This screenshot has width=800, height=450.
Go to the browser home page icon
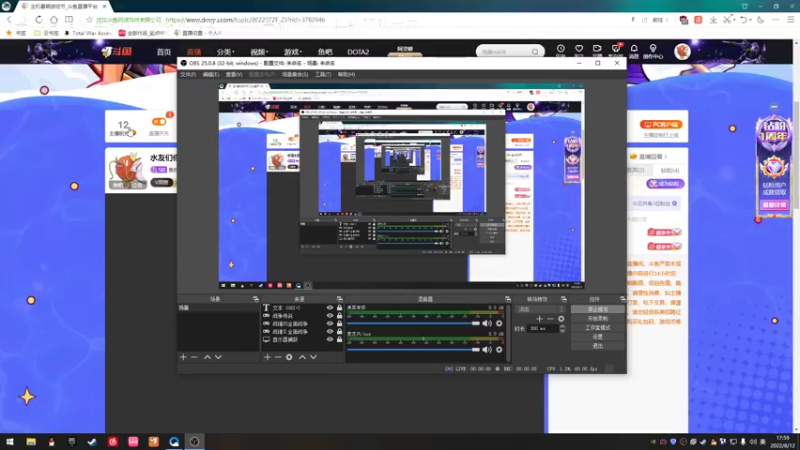pyautogui.click(x=54, y=20)
